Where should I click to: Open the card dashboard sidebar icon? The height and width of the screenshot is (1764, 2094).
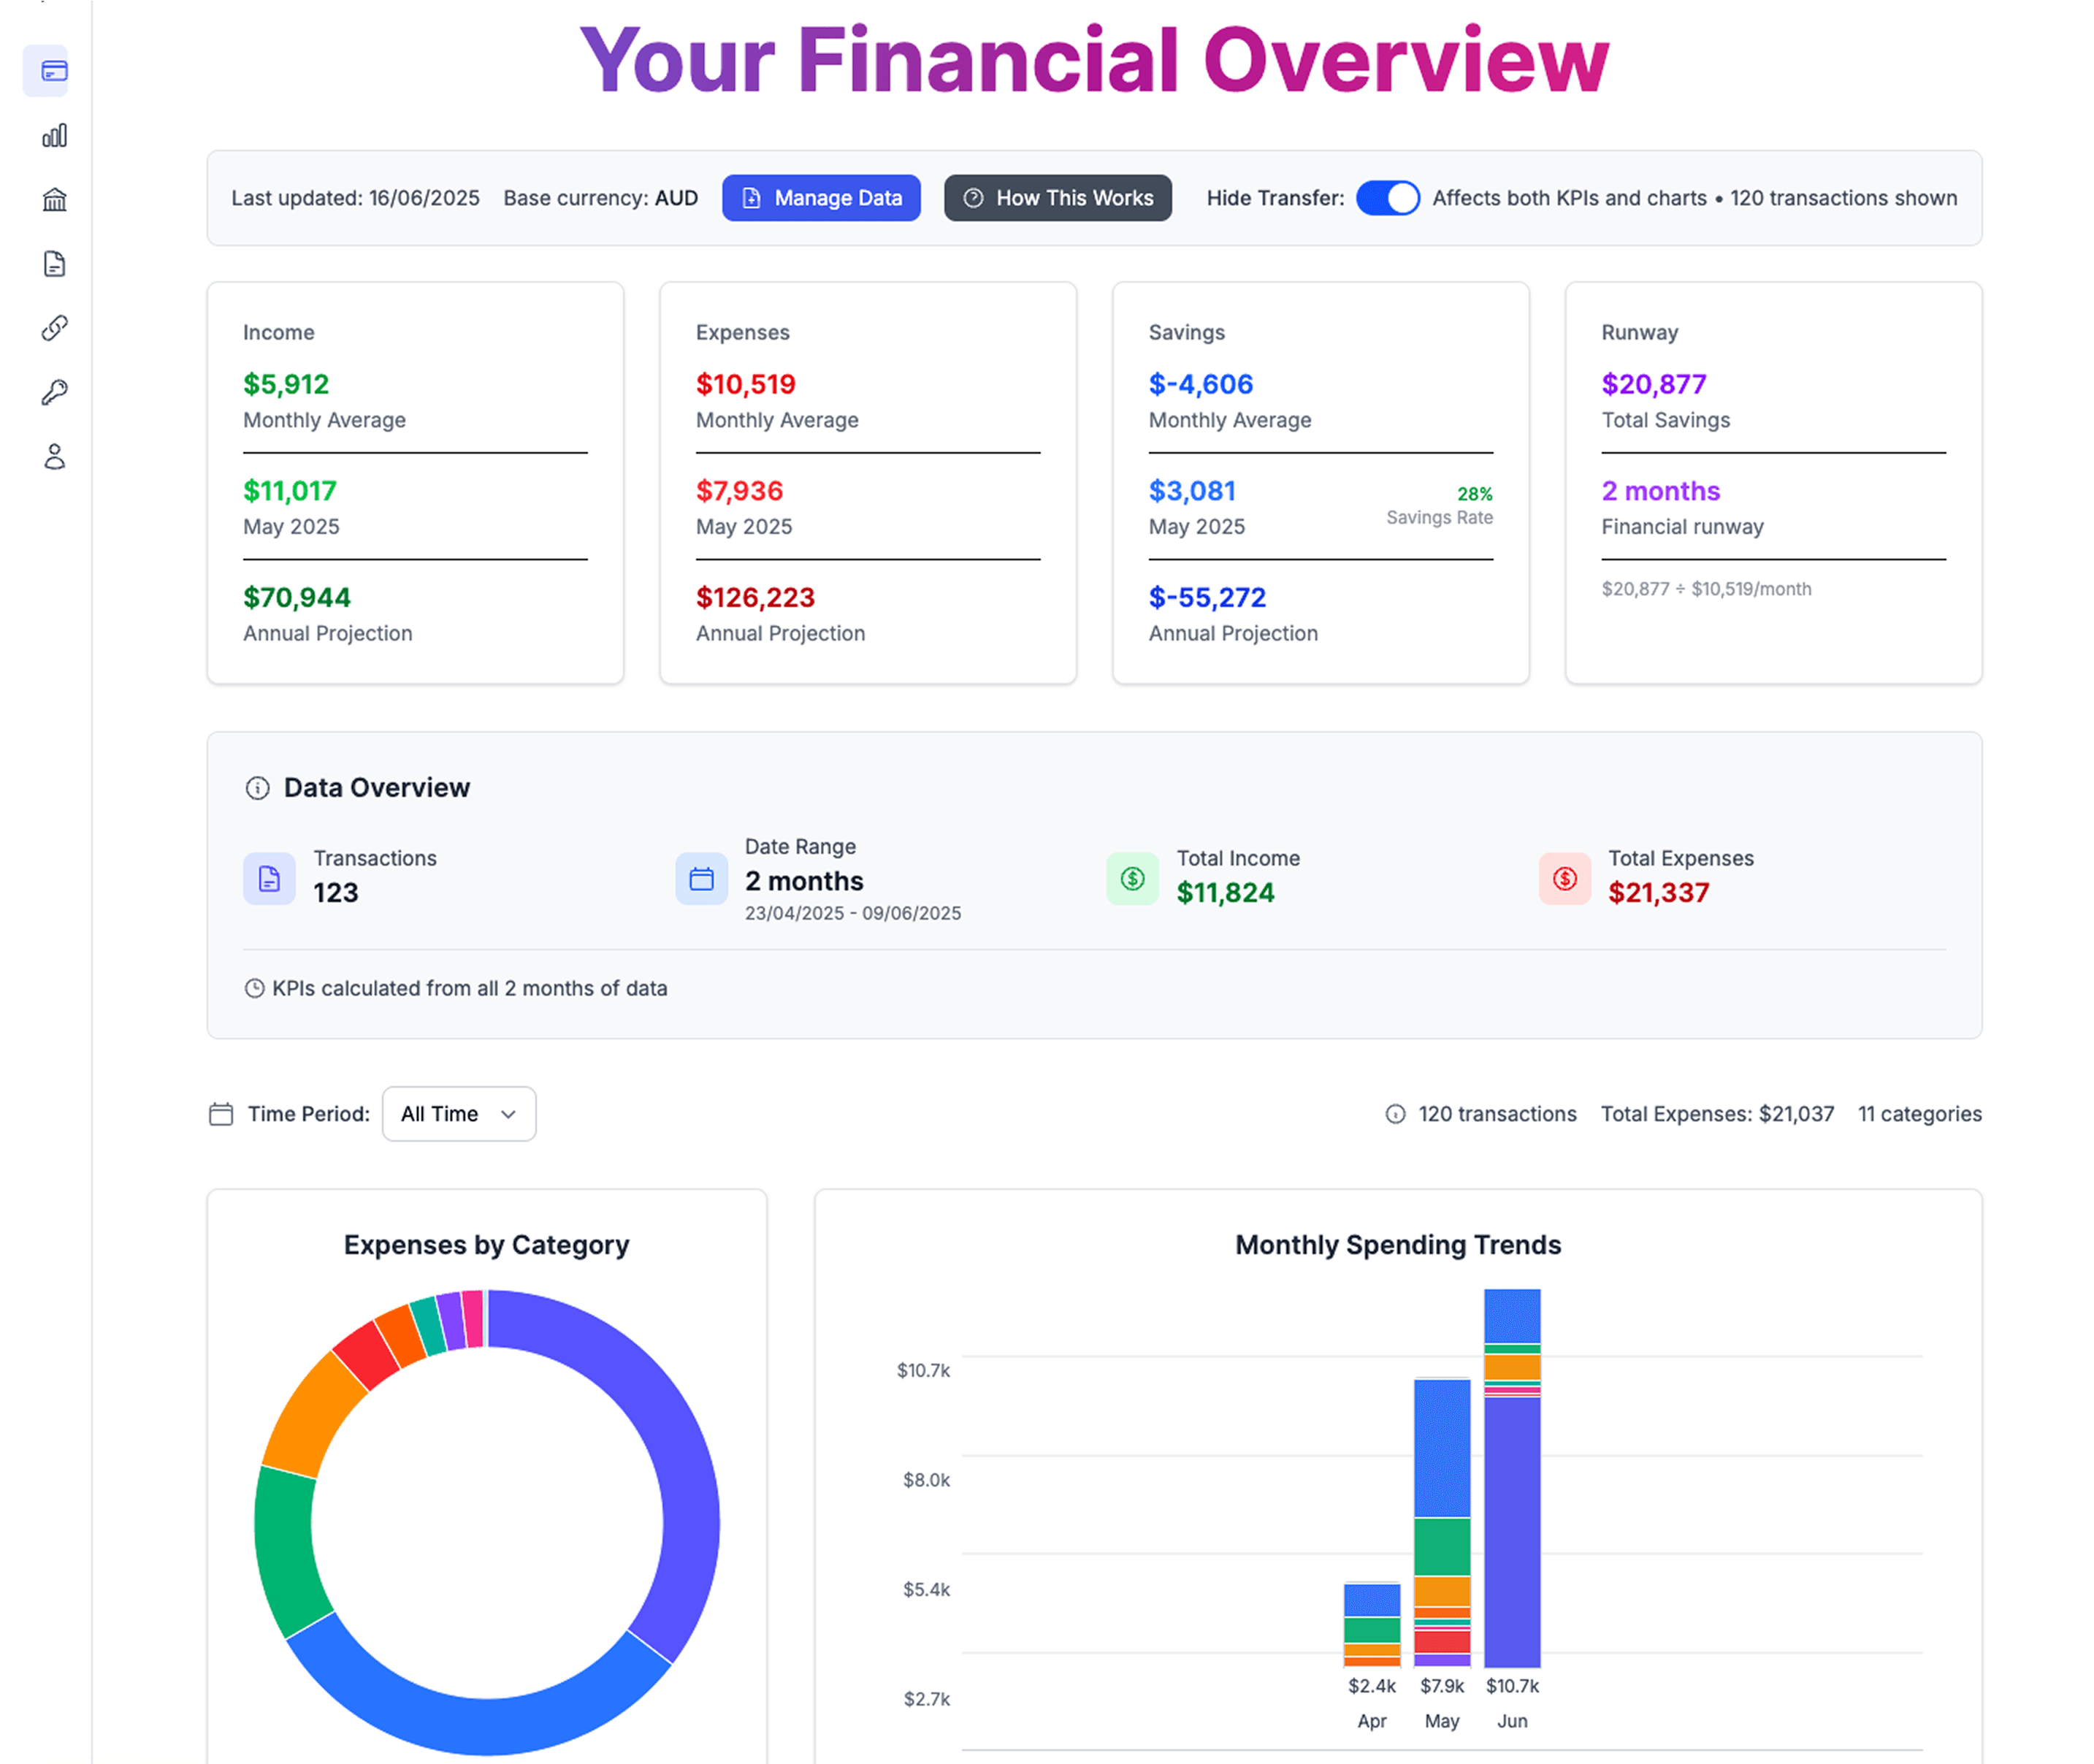pyautogui.click(x=54, y=71)
